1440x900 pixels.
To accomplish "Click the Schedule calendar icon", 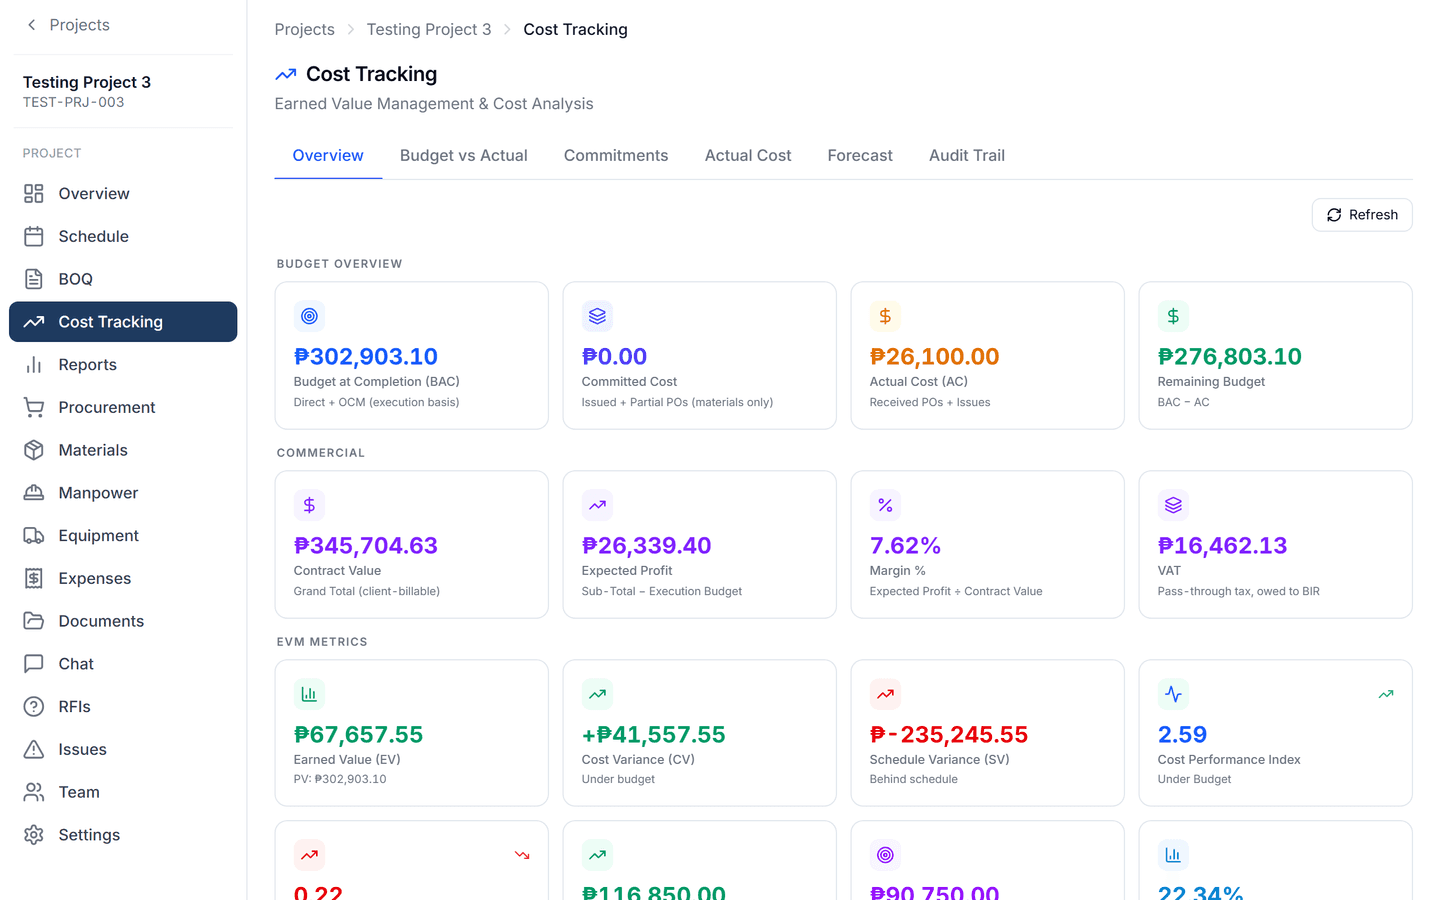I will pos(34,237).
